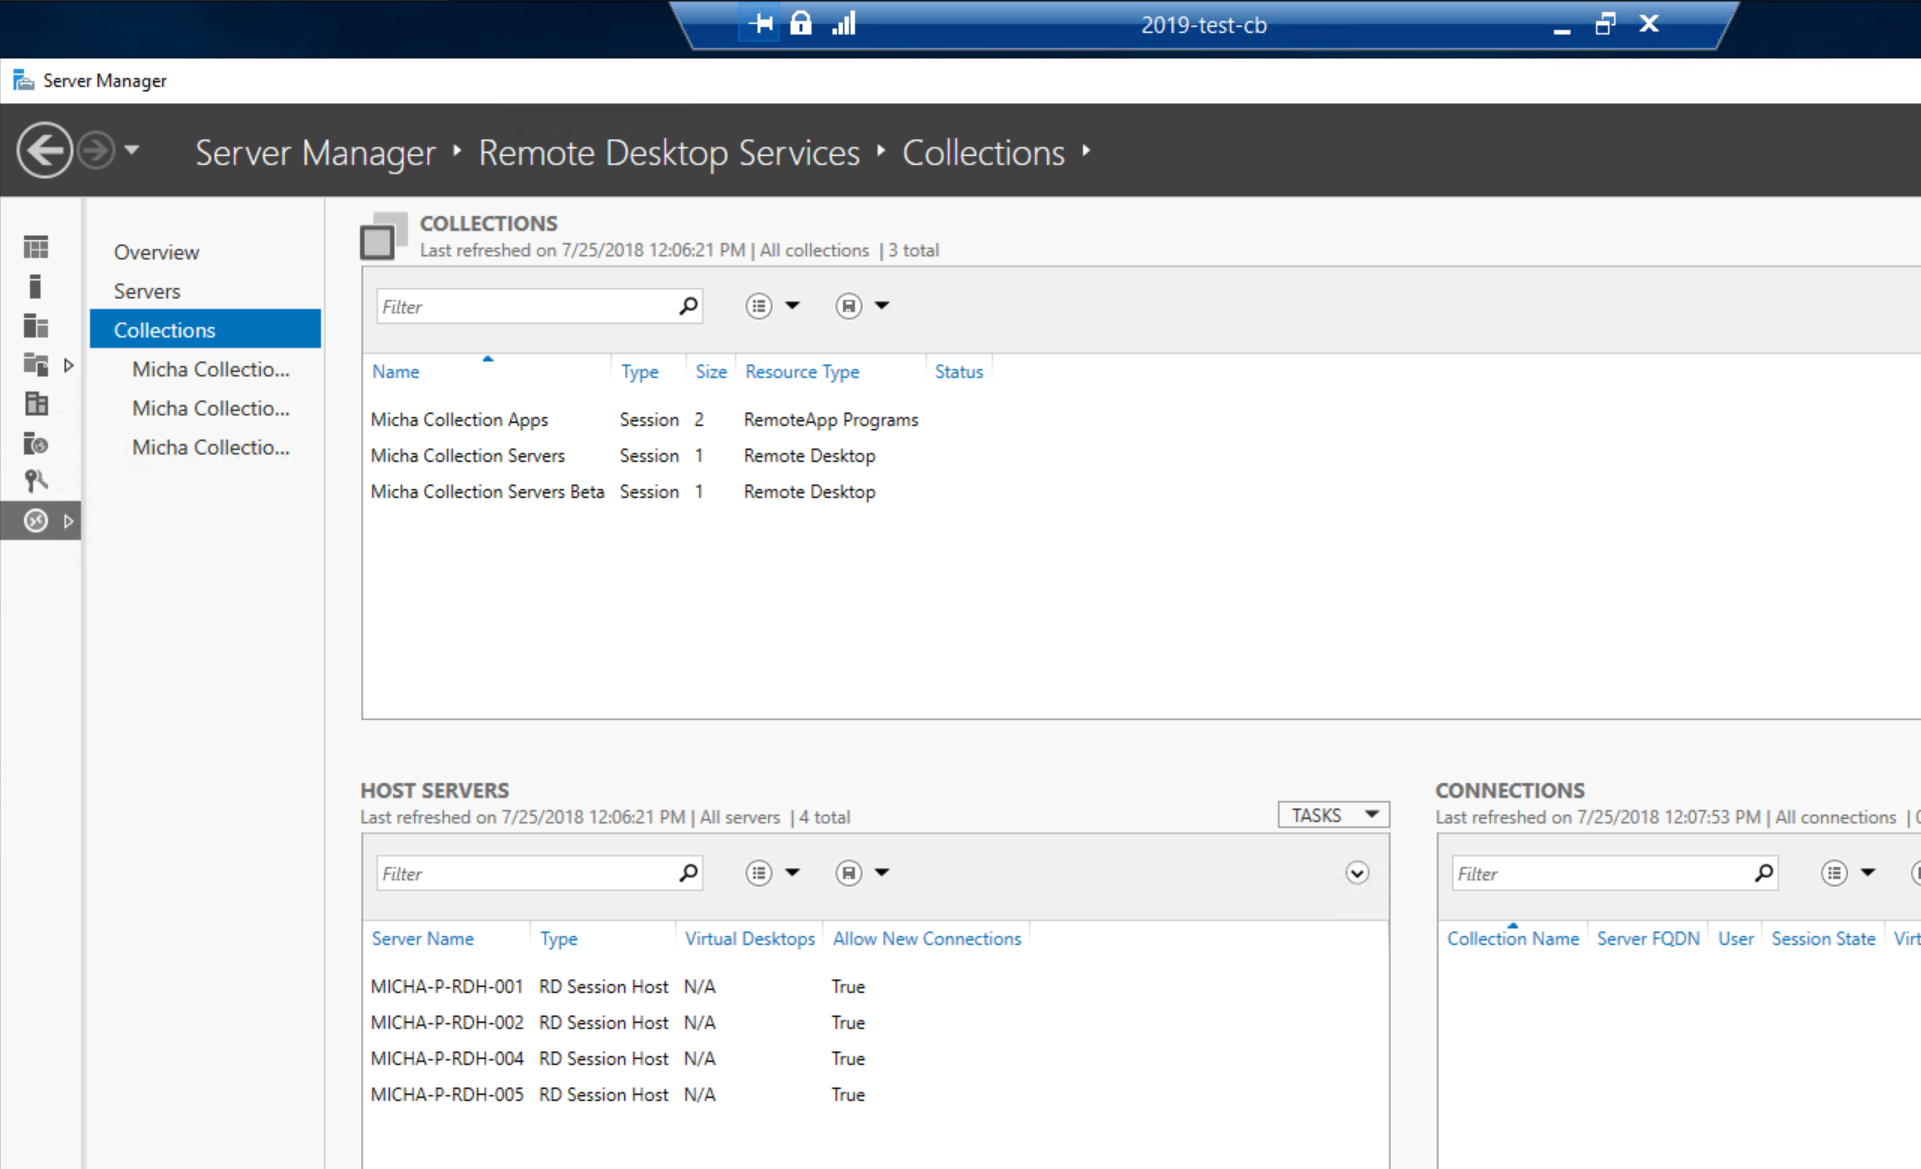Click Server Manager breadcrumb
The height and width of the screenshot is (1169, 1921).
(x=315, y=153)
